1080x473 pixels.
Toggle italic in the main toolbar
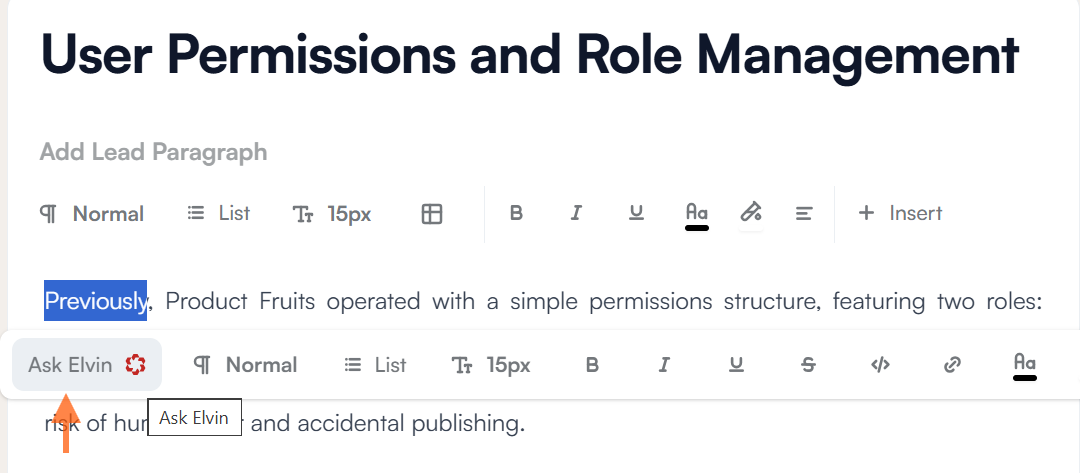point(576,214)
